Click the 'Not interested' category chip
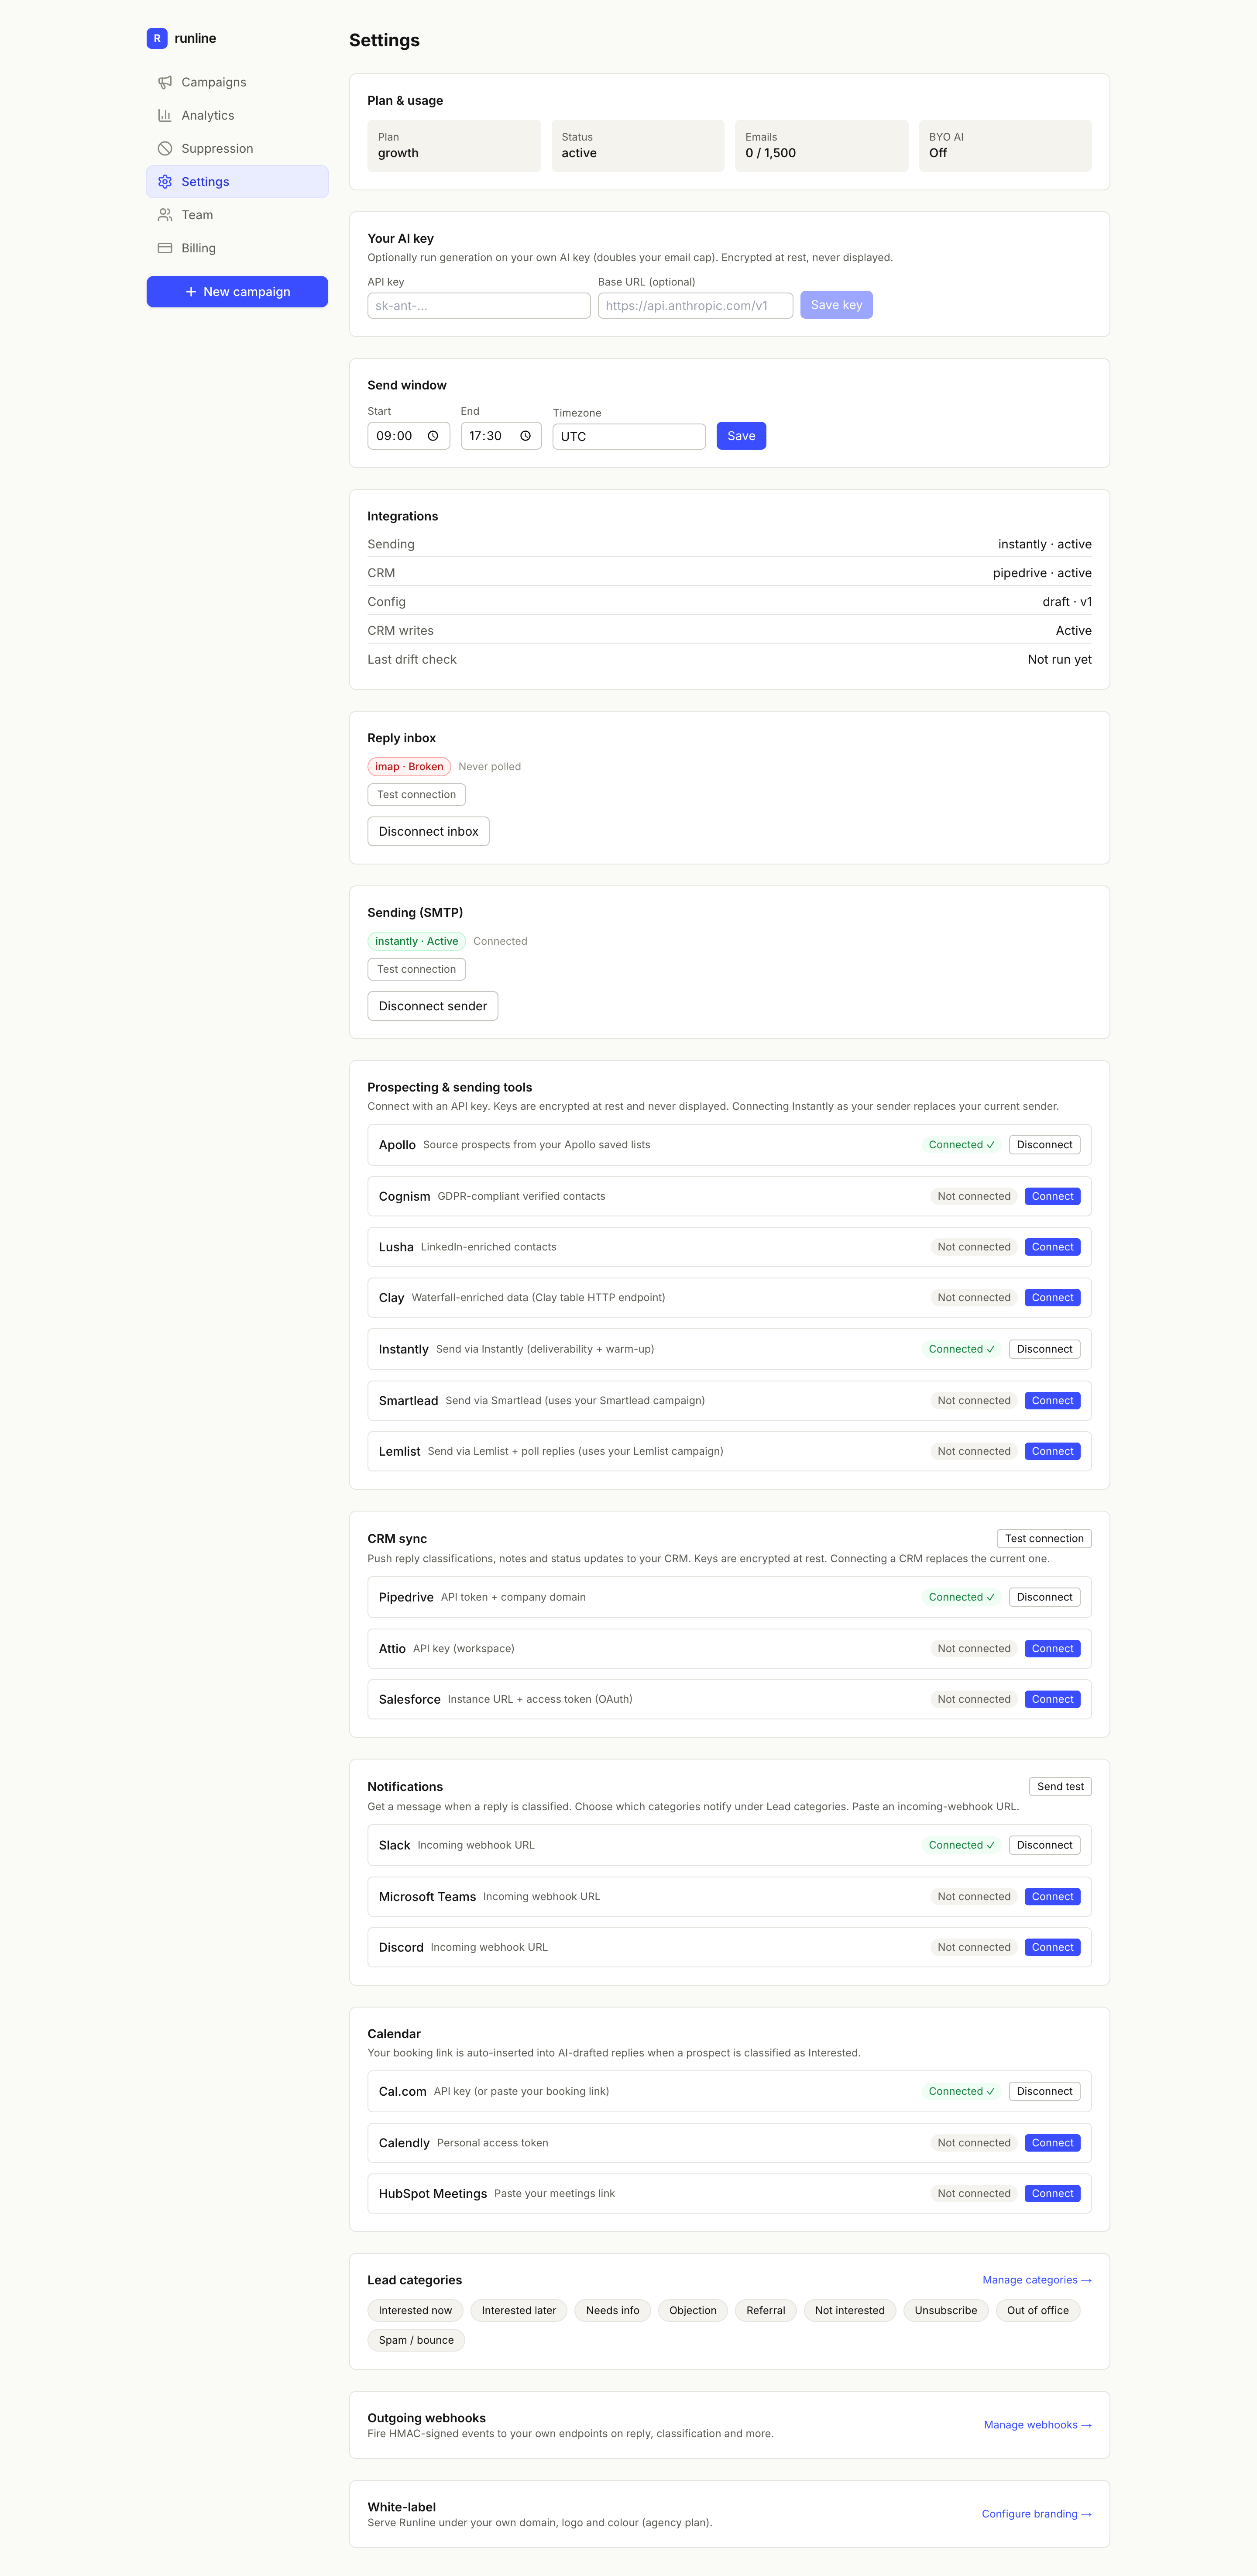Image resolution: width=1257 pixels, height=2576 pixels. point(850,2310)
